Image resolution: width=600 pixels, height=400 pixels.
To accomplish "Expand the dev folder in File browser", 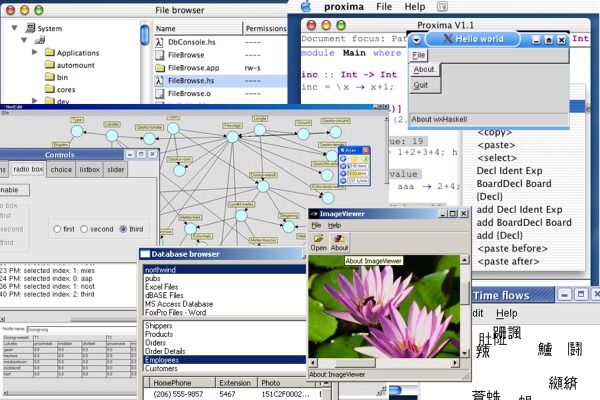I will point(35,100).
